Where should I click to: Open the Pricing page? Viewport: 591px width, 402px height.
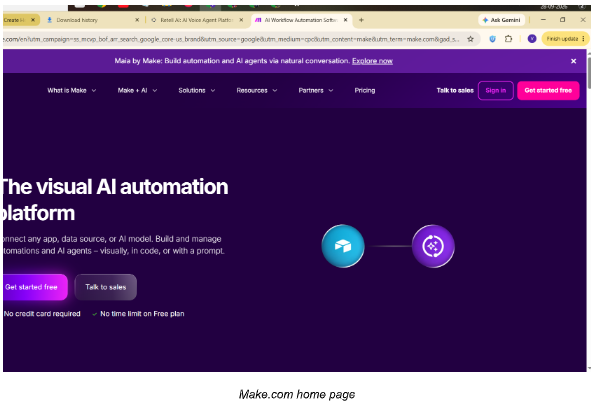(365, 90)
